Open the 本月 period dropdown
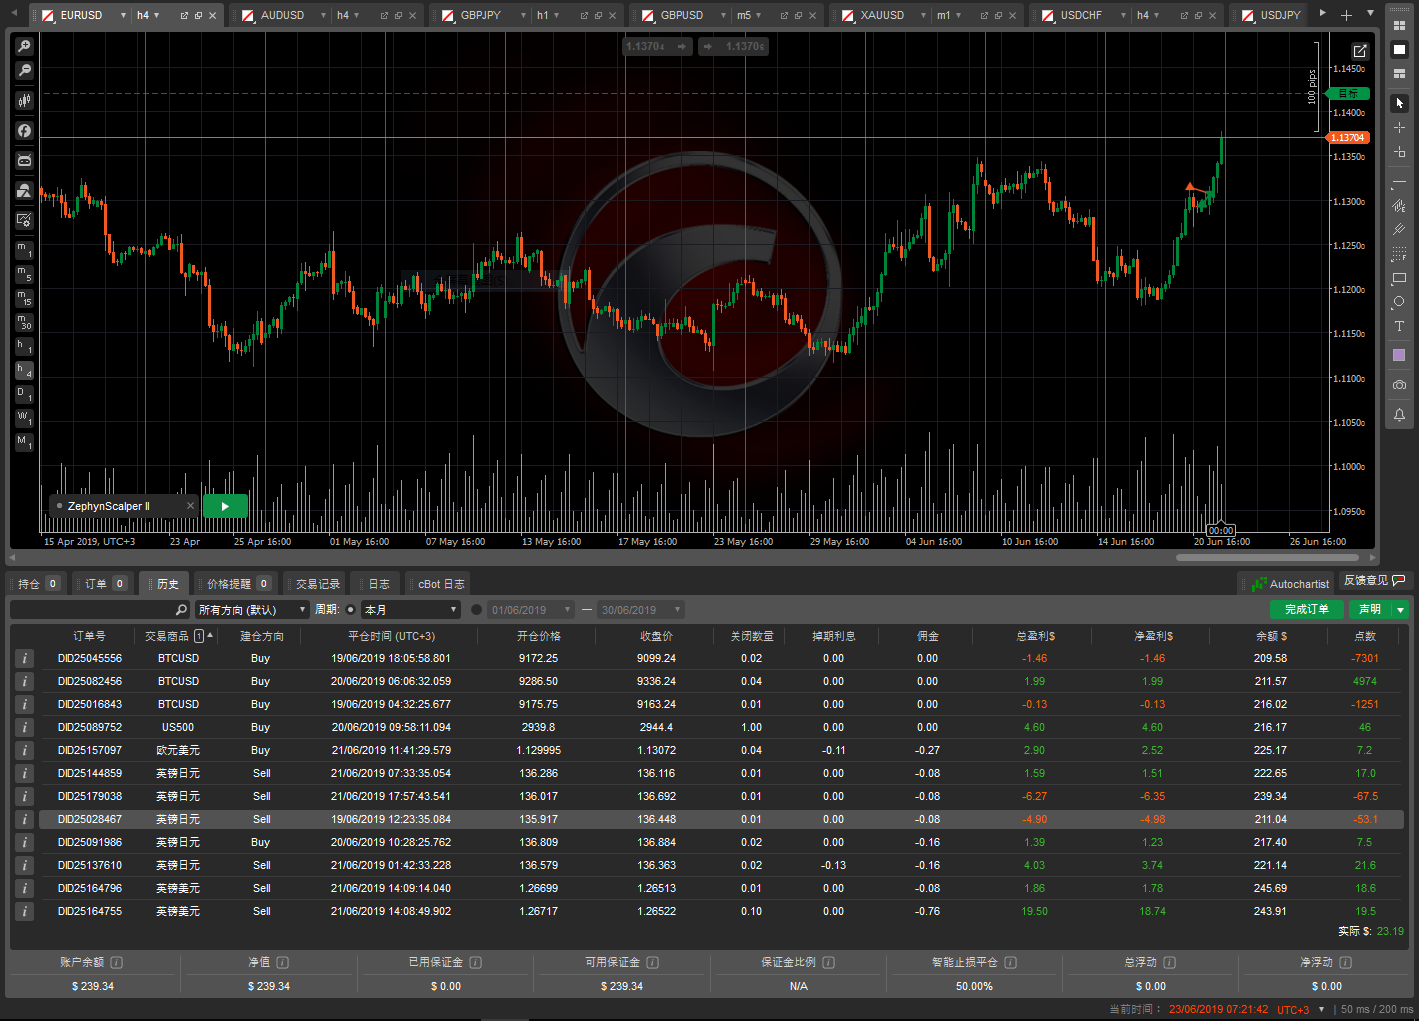The image size is (1419, 1021). pyautogui.click(x=410, y=609)
